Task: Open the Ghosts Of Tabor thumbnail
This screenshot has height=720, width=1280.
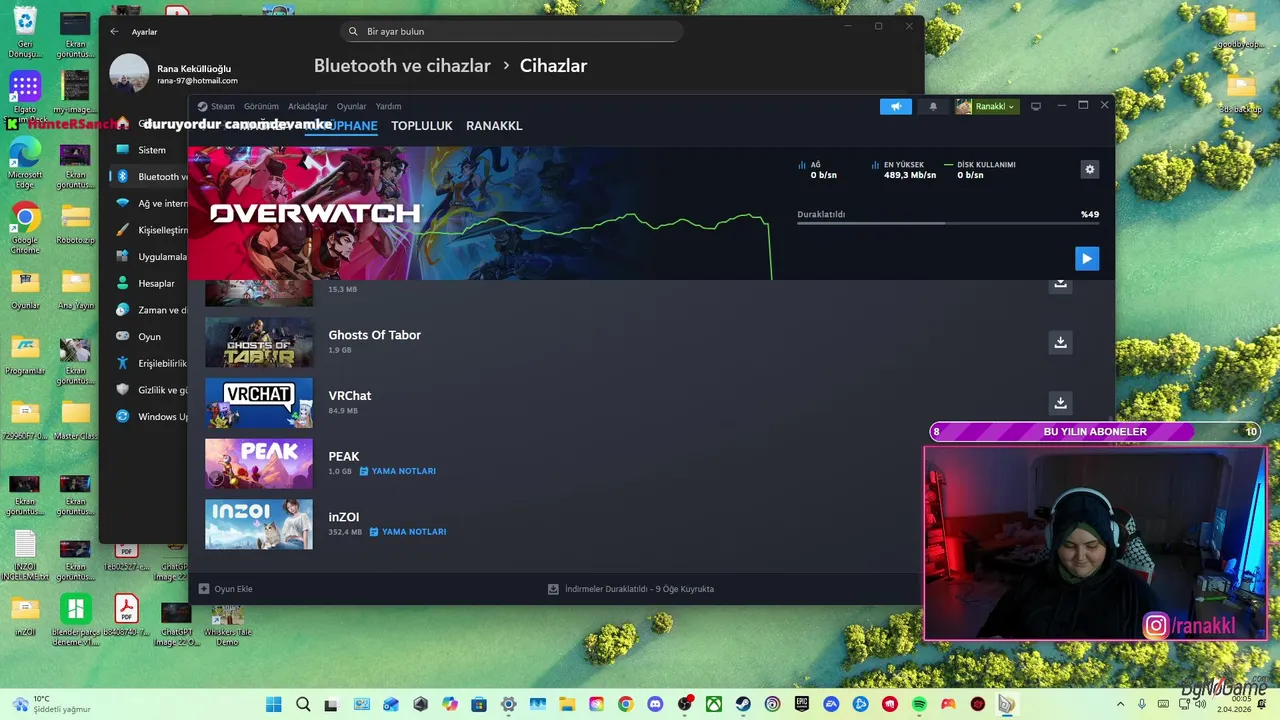Action: 259,342
